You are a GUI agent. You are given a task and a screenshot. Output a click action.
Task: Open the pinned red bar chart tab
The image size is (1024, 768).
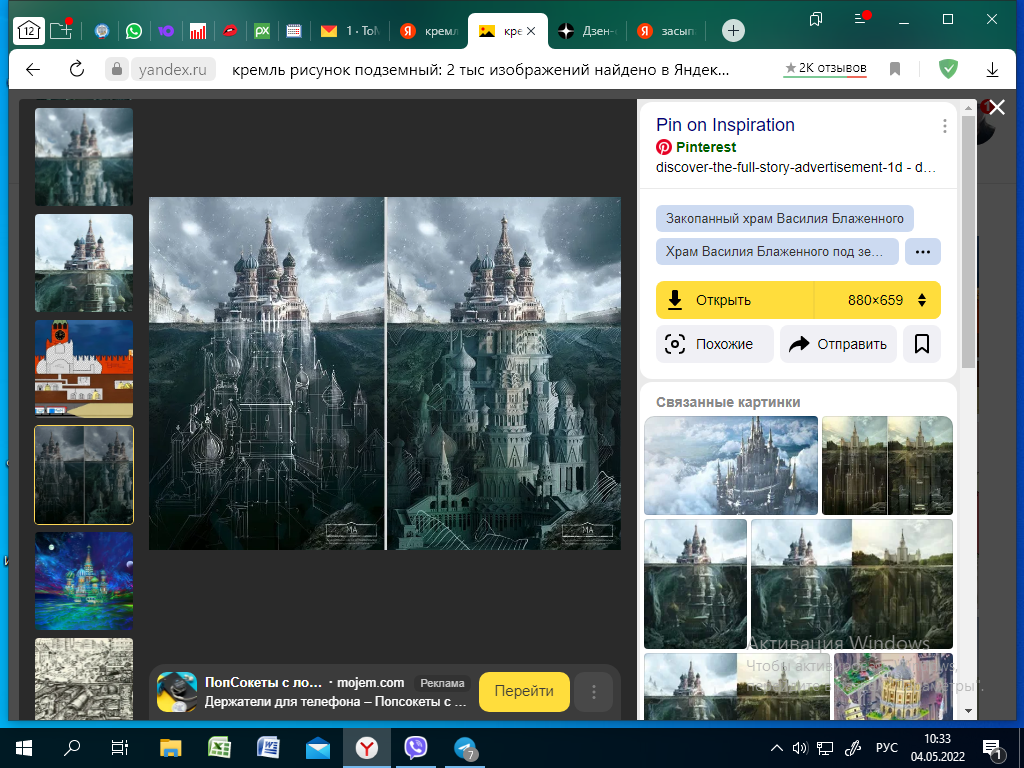coord(198,31)
